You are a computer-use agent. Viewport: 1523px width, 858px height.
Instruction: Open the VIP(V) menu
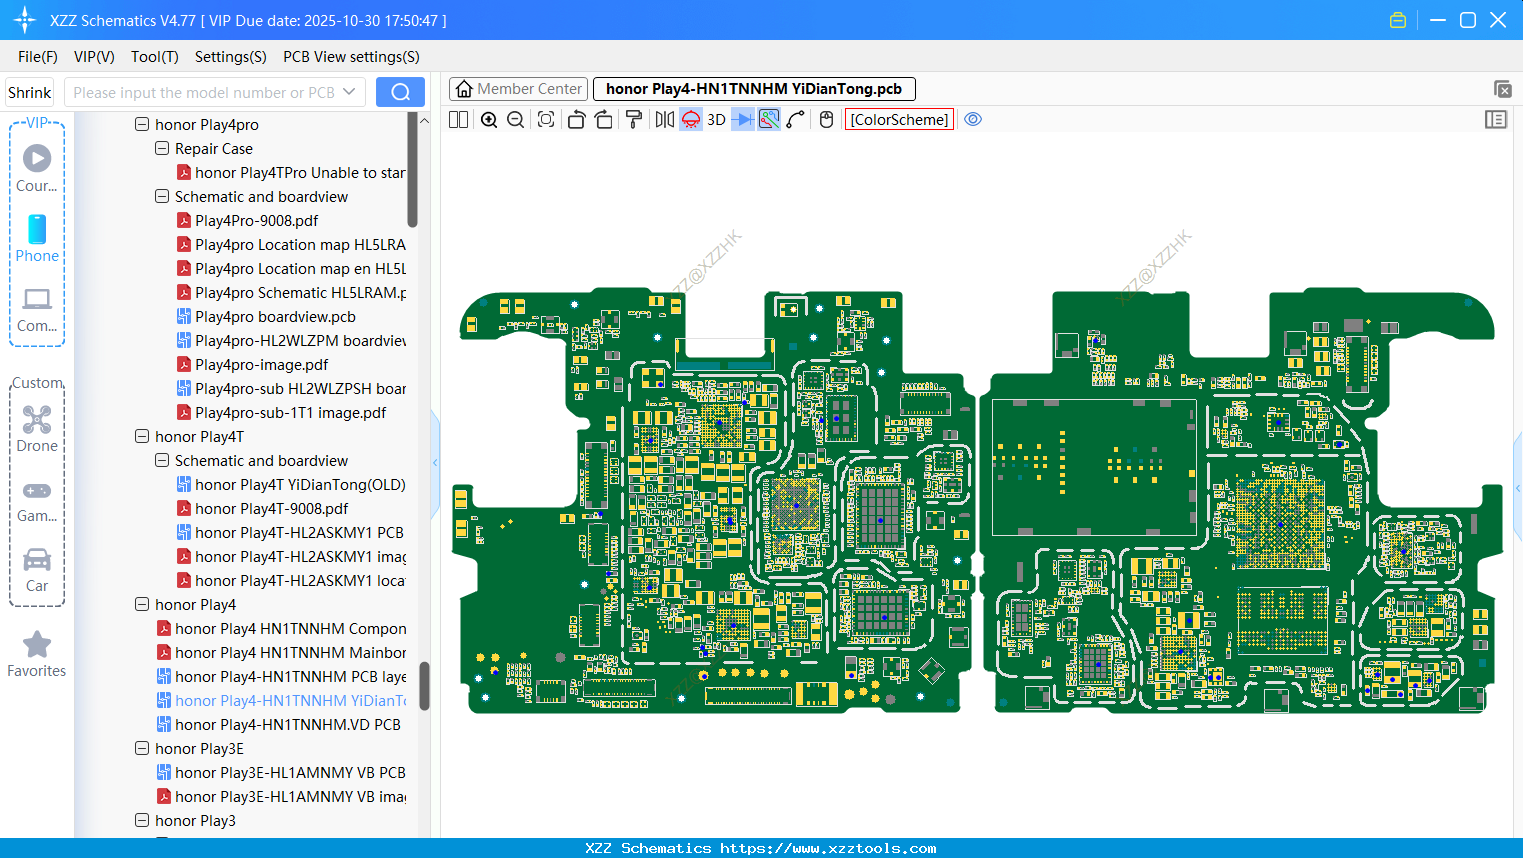94,57
